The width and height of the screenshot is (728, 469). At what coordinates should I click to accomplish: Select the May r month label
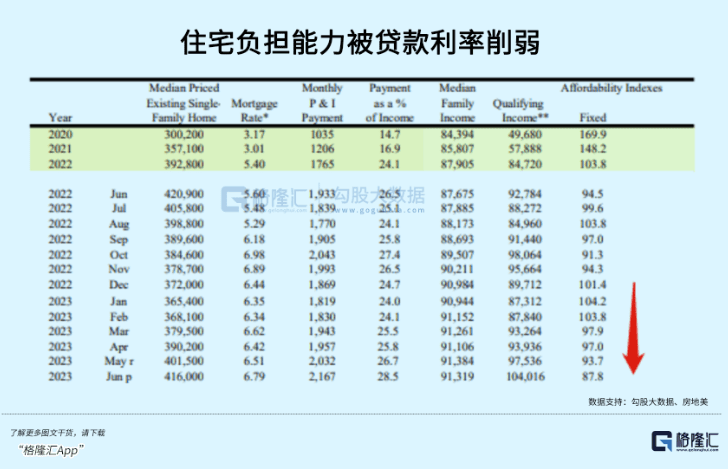click(119, 361)
